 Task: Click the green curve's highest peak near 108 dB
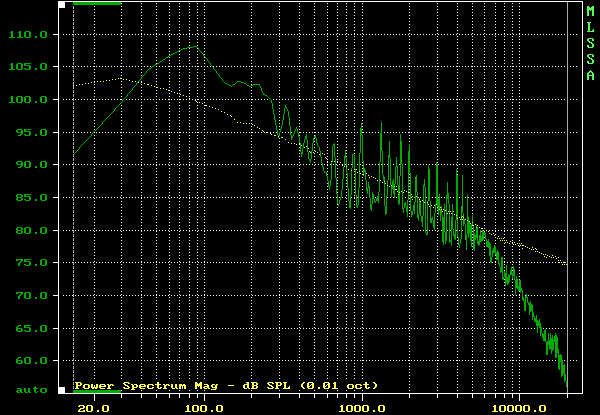tap(197, 46)
